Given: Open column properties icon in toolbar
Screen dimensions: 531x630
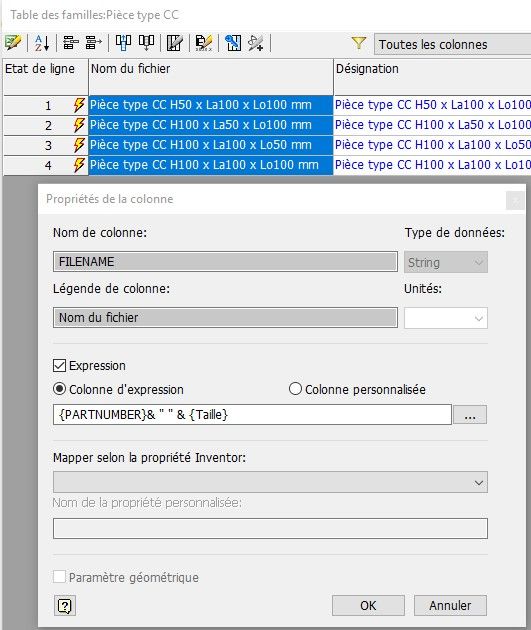Looking at the screenshot, I should pyautogui.click(x=175, y=43).
